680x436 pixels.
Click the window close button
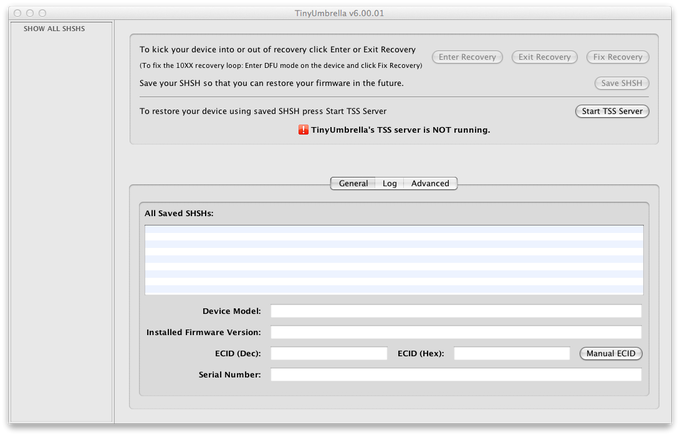[x=18, y=13]
